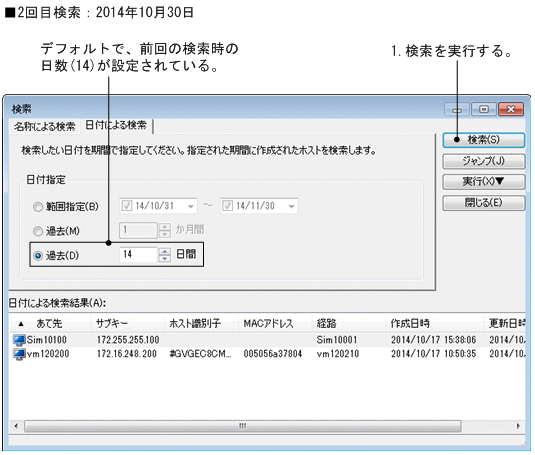
Task: Close the 検索 dialog with X
Action: tap(511, 109)
